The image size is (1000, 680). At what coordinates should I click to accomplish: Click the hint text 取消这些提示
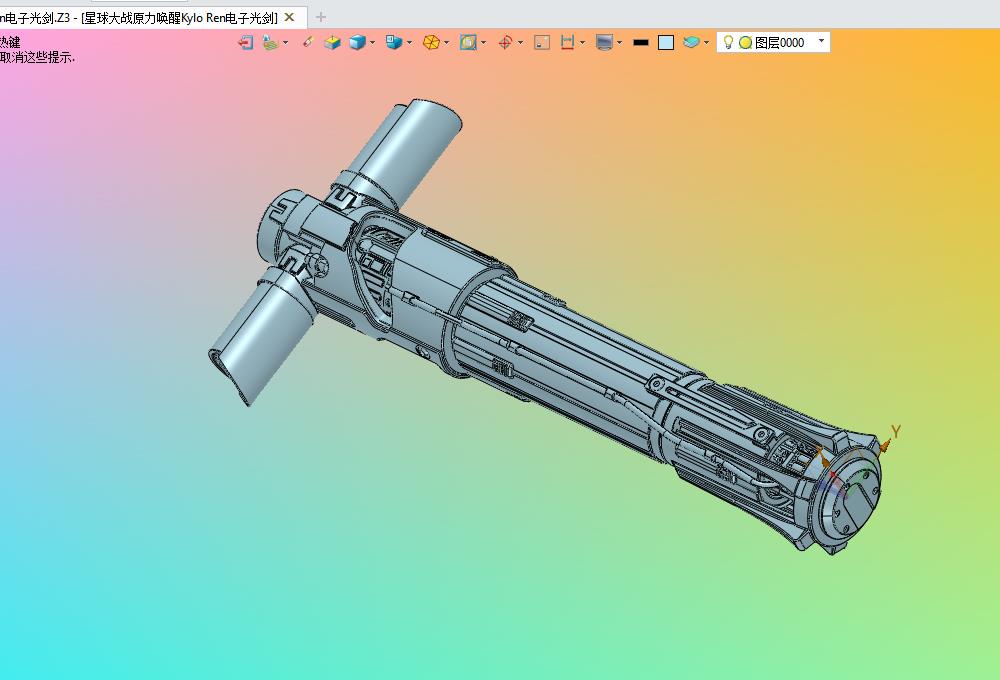point(37,57)
